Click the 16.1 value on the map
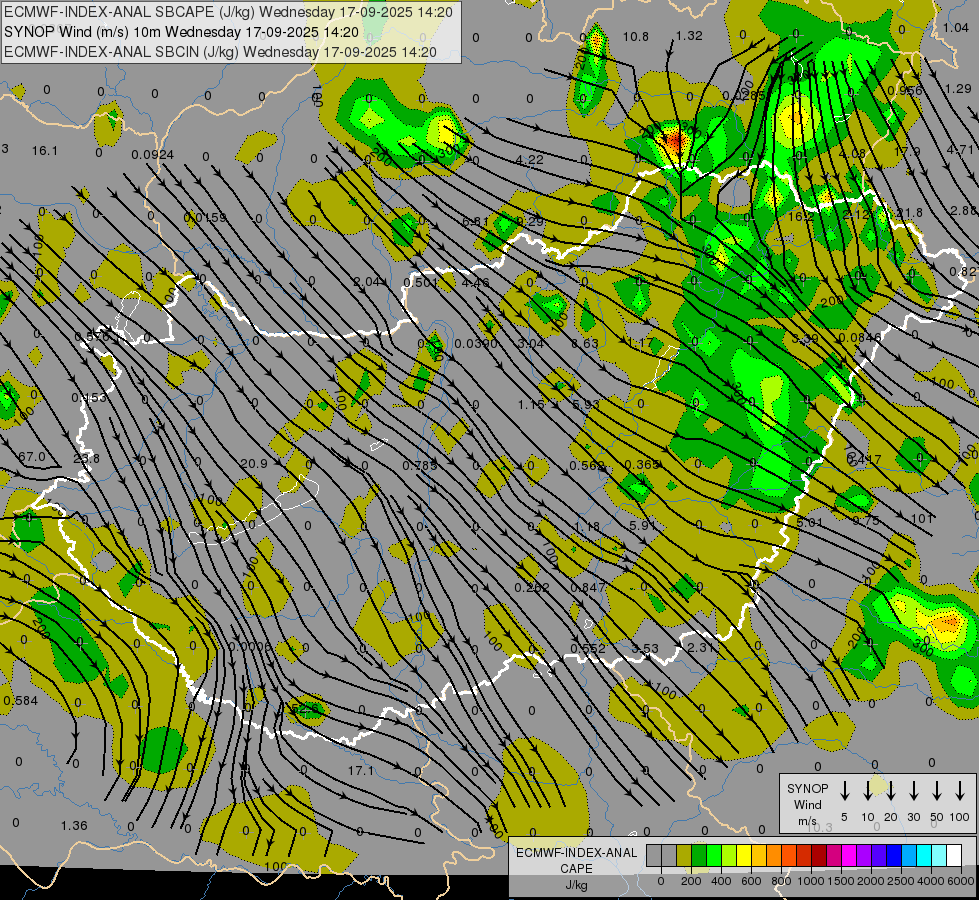The width and height of the screenshot is (979, 900). (45, 150)
